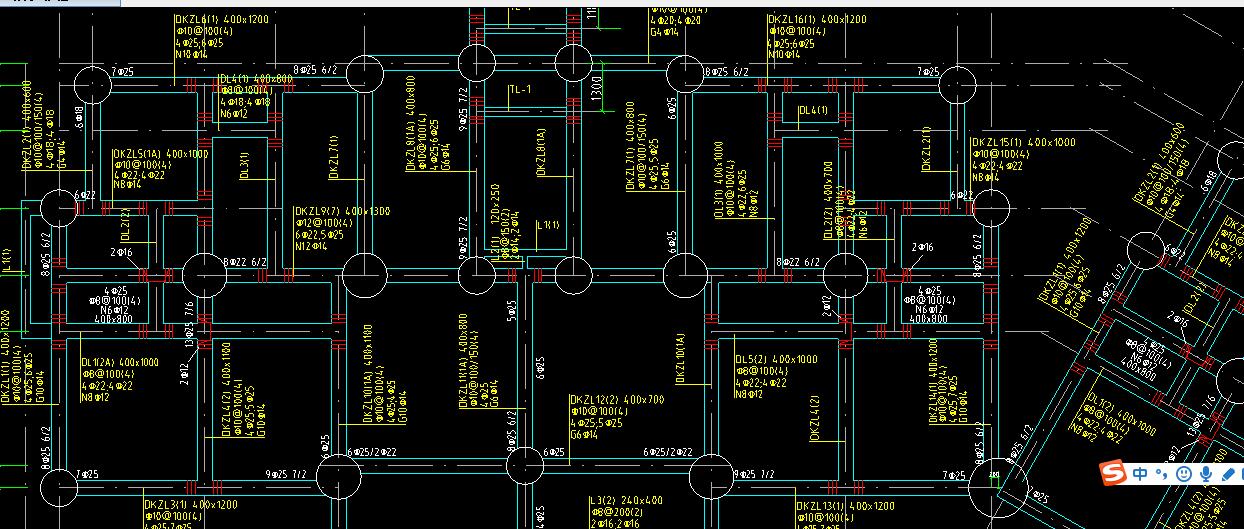
Task: Select the vertical 'DKZL10(1A) 400x1100' label
Action: pyautogui.click(x=367, y=374)
